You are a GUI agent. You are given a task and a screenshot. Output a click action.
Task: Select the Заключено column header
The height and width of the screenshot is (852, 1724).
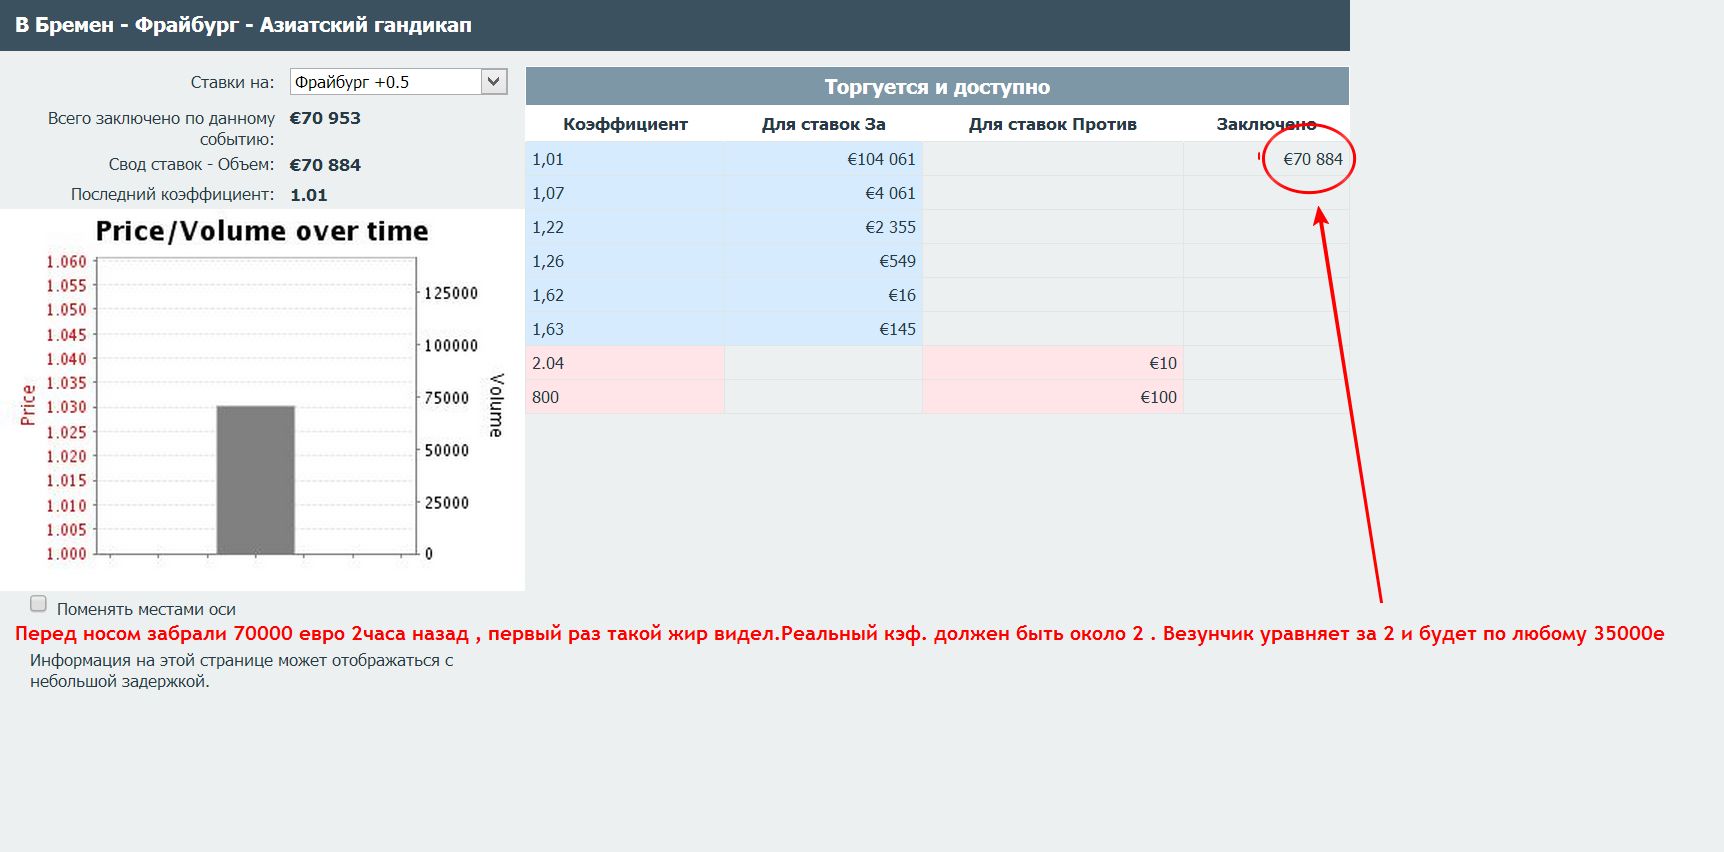point(1266,124)
